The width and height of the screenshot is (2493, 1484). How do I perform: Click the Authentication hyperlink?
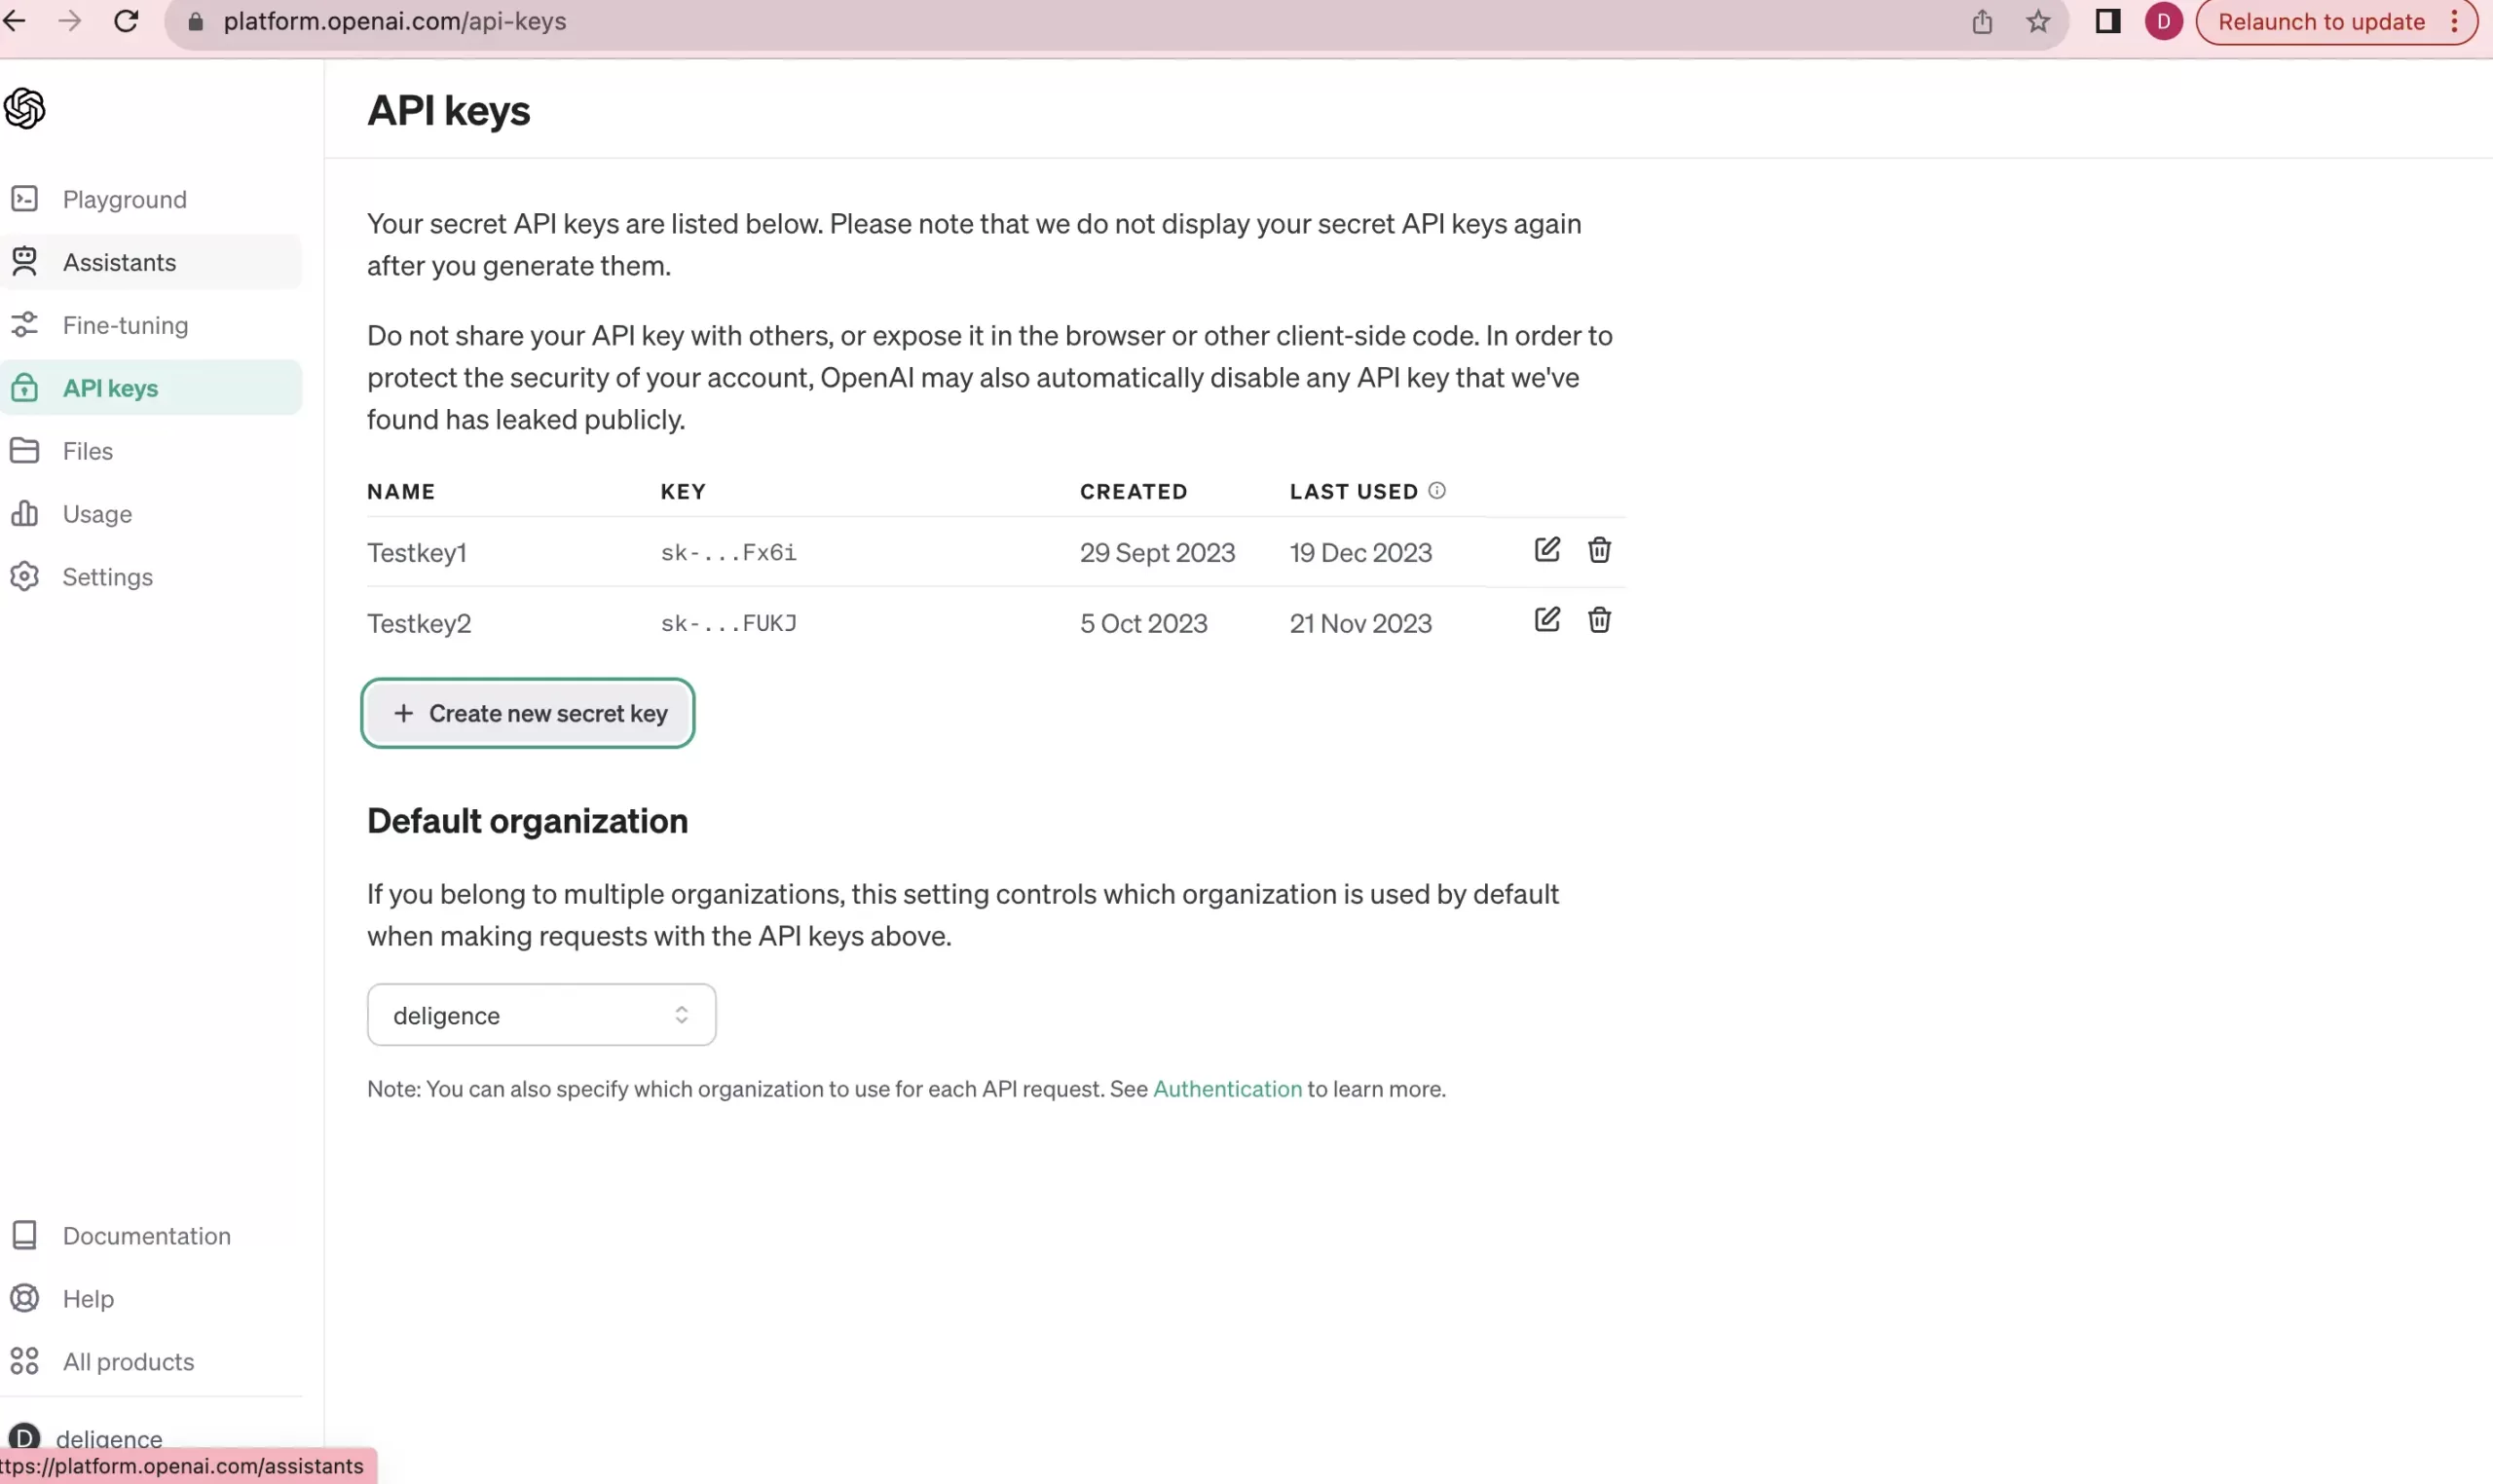(1226, 1089)
